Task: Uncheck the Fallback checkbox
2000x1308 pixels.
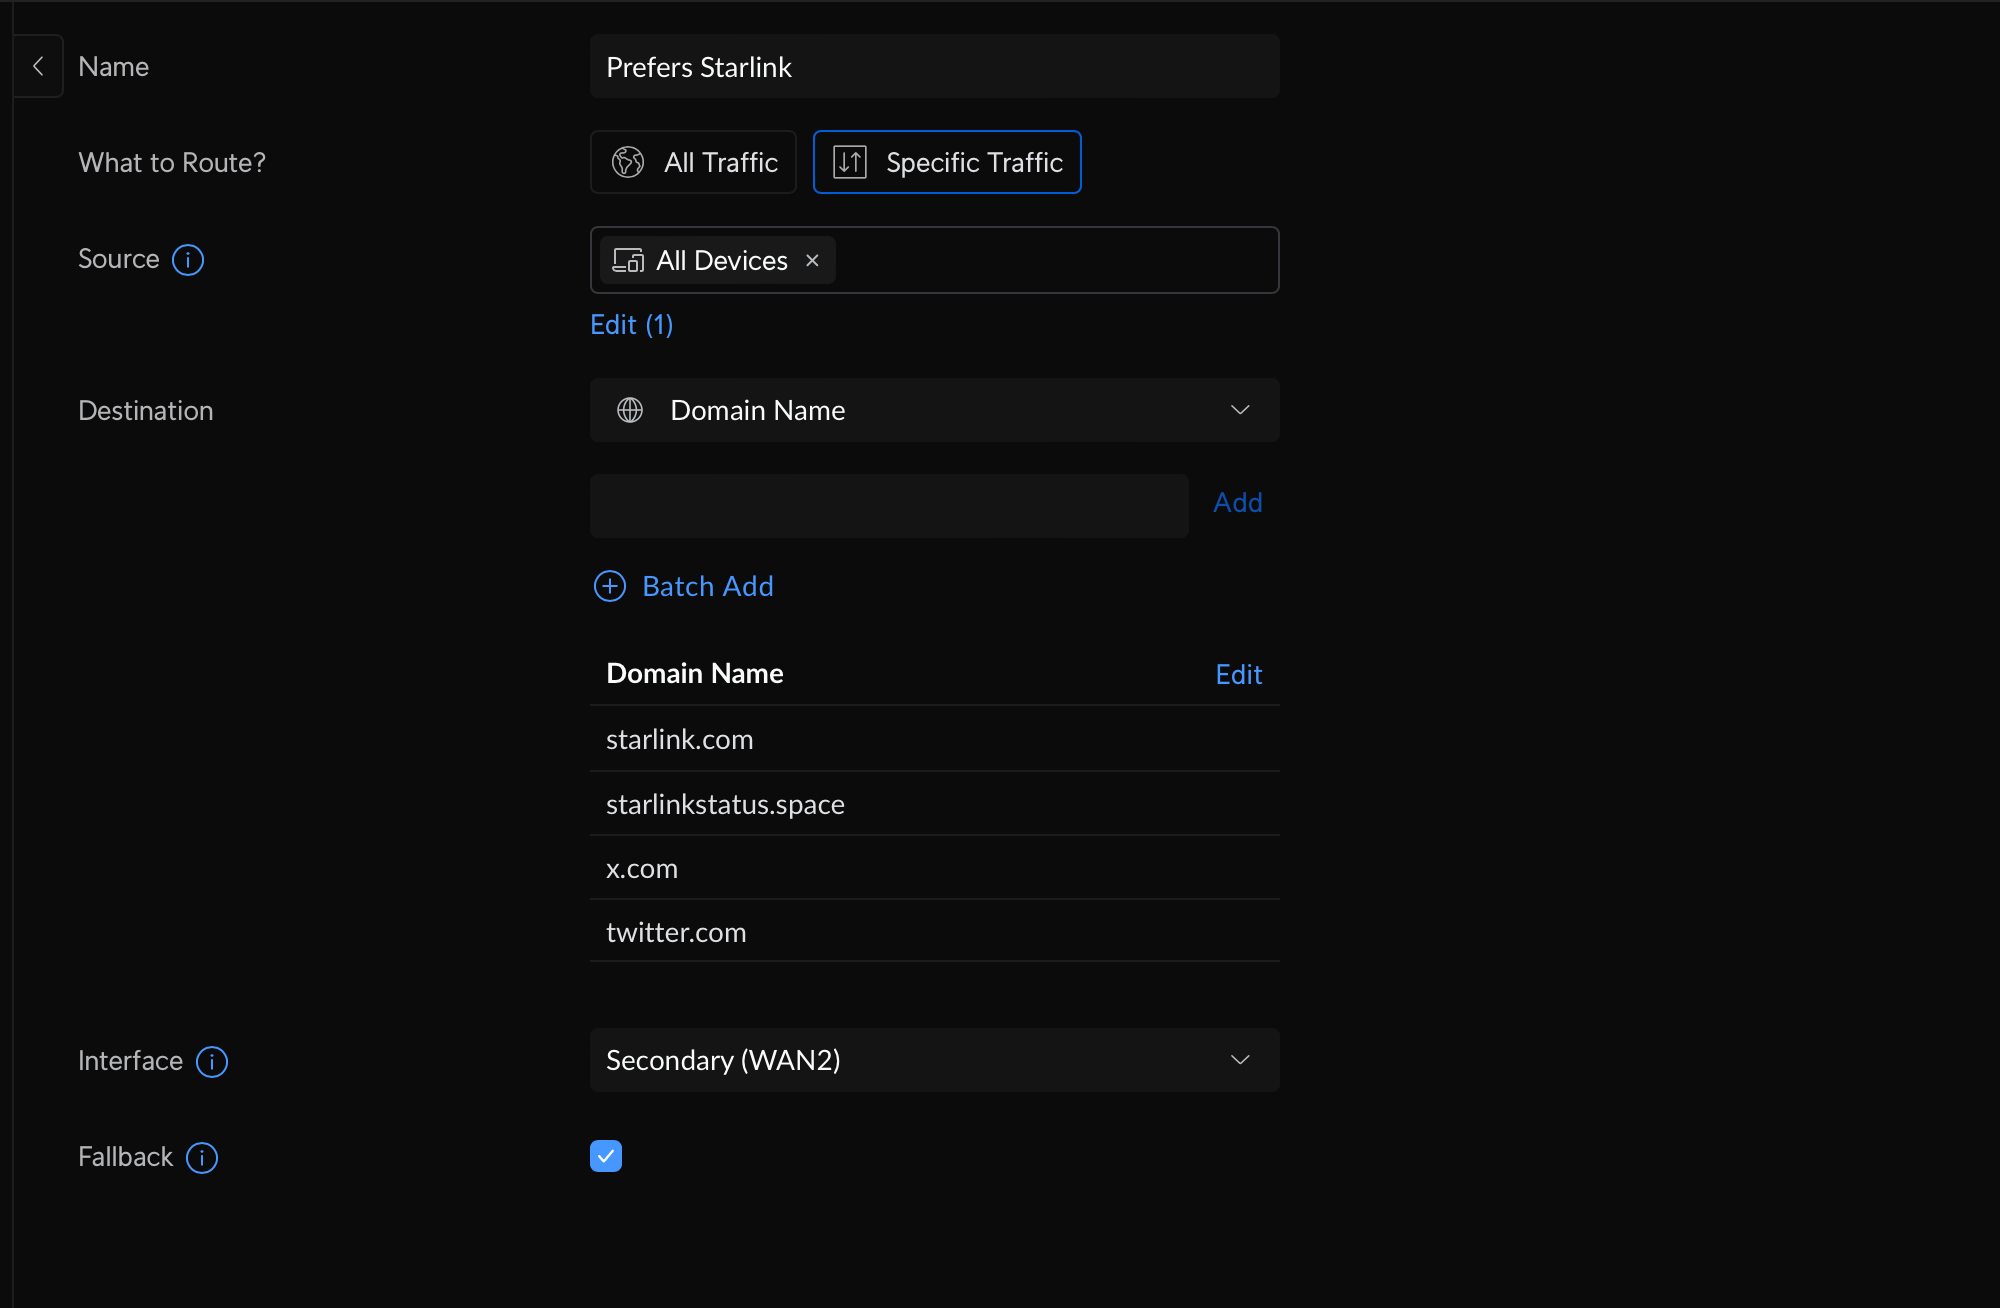Action: [606, 1156]
